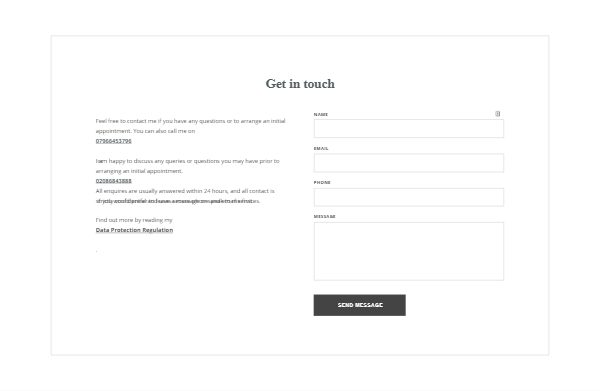Screen dimensions: 600x391
Task: Click the "Feel free to contact me" paragraph
Action: click(x=191, y=126)
